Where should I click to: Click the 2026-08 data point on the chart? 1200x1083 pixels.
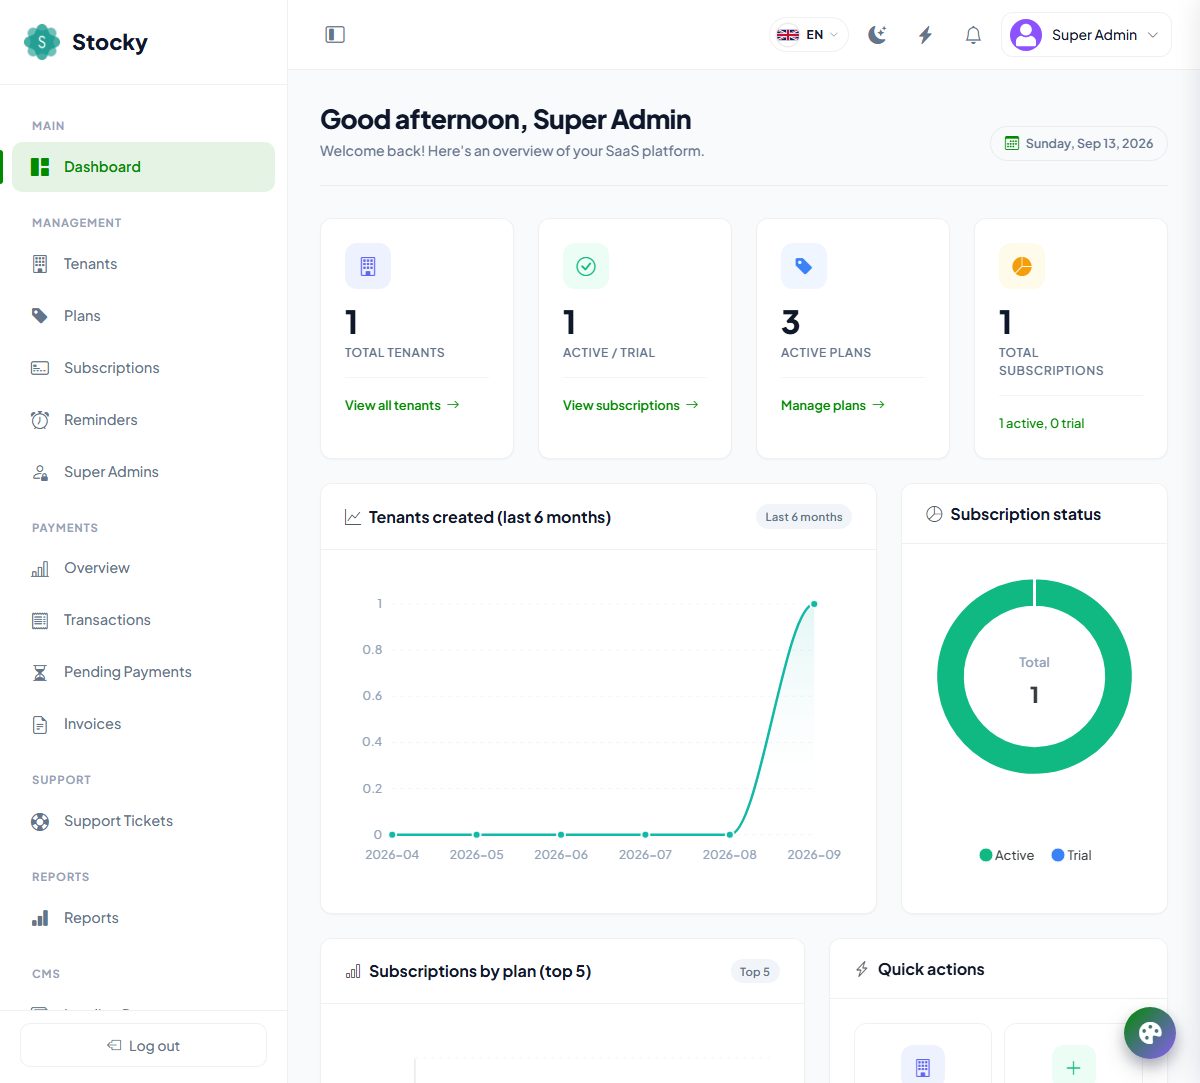[x=730, y=834]
